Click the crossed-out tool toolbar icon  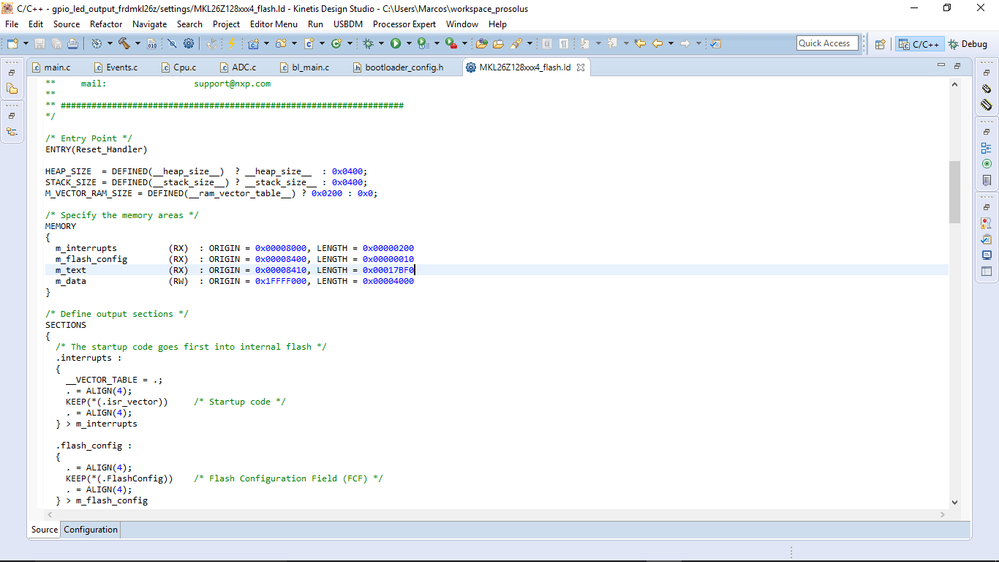[172, 43]
